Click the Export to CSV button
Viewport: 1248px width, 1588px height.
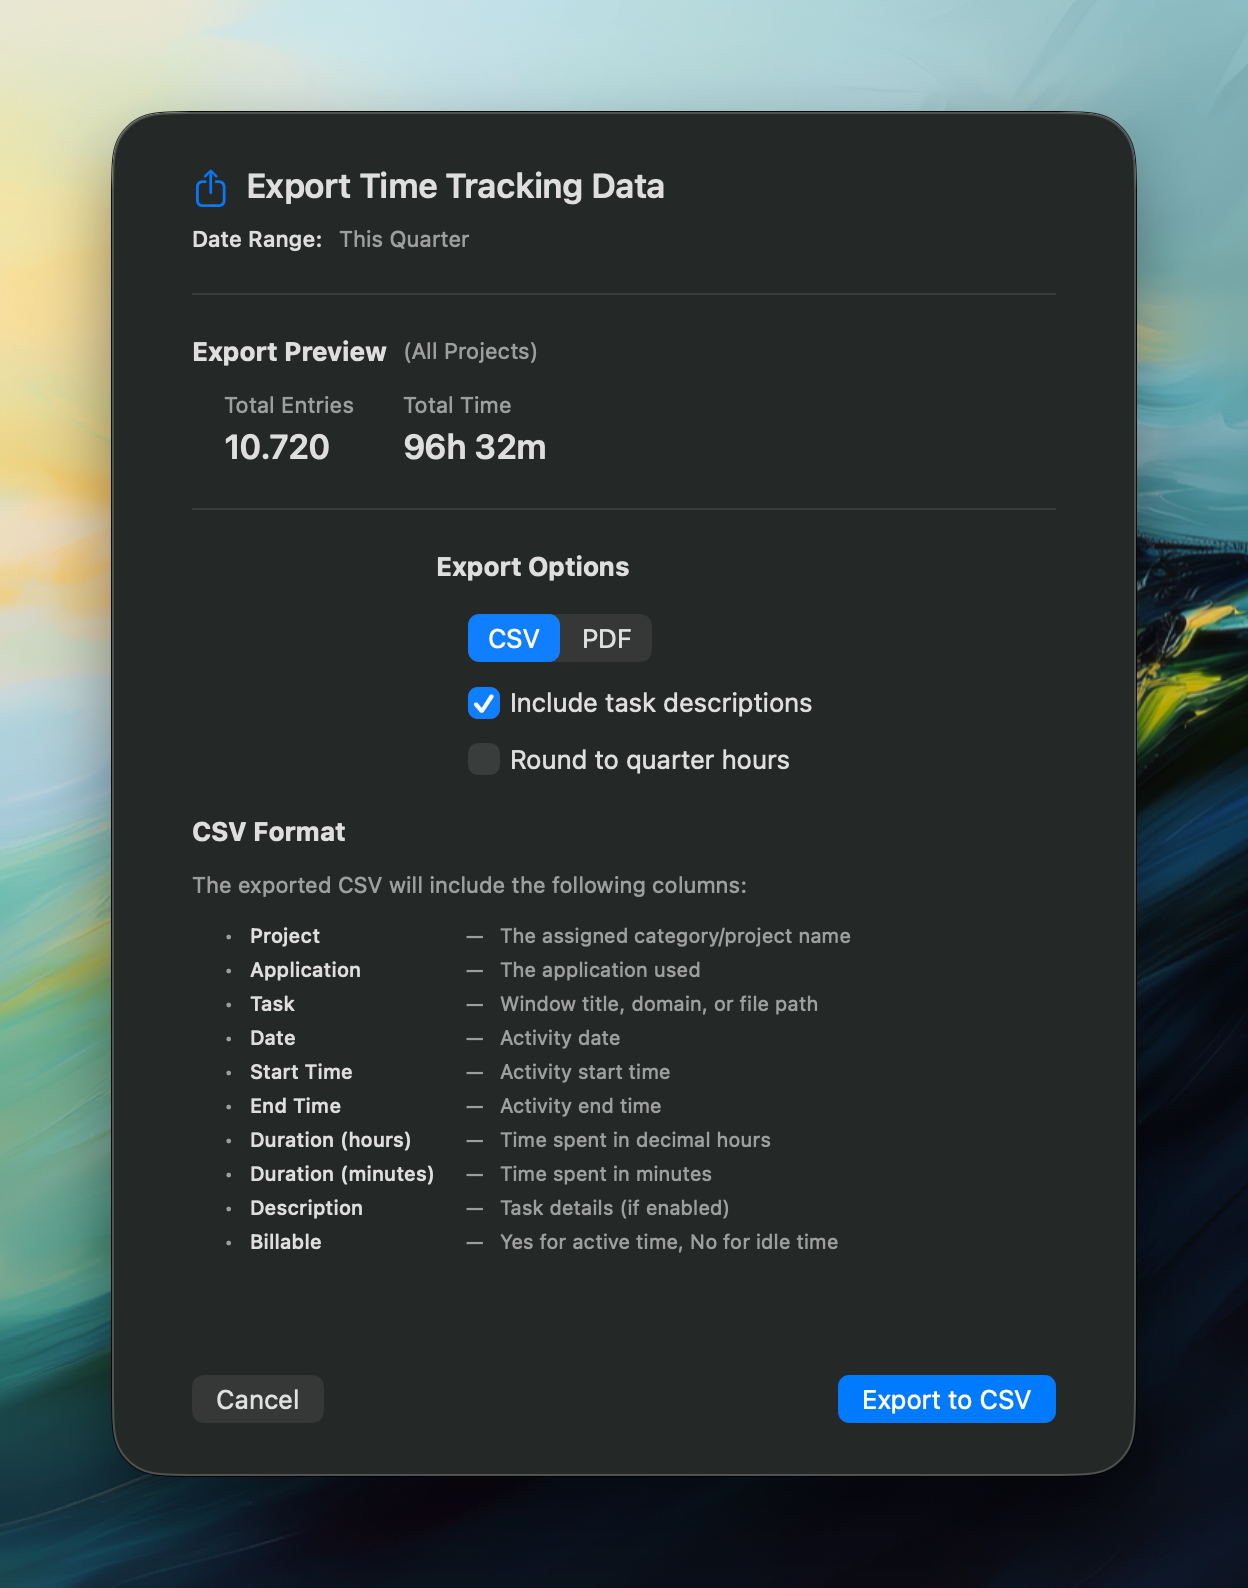click(945, 1399)
